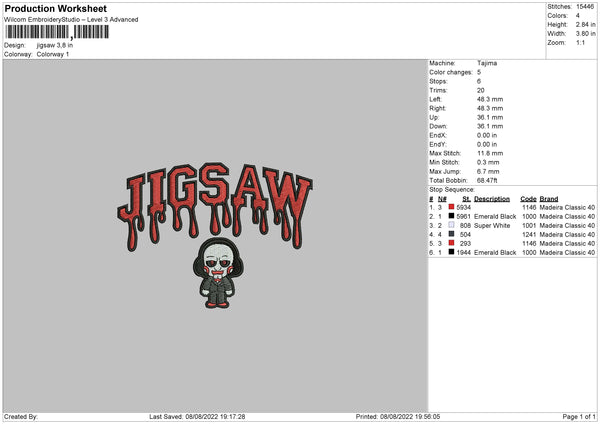Click the Description column header

[491, 198]
